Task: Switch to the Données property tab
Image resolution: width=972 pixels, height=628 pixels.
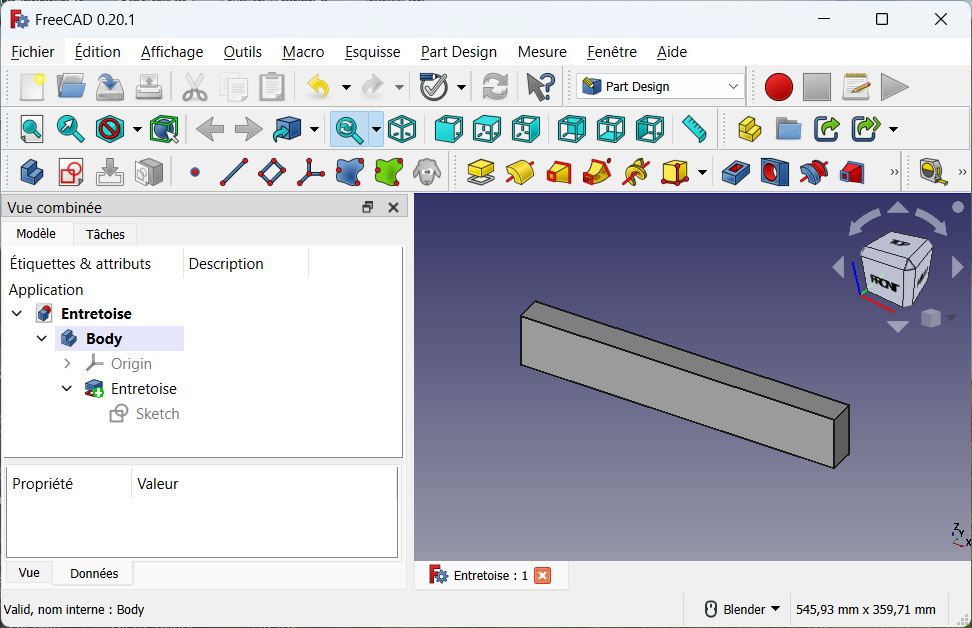Action: pos(94,573)
